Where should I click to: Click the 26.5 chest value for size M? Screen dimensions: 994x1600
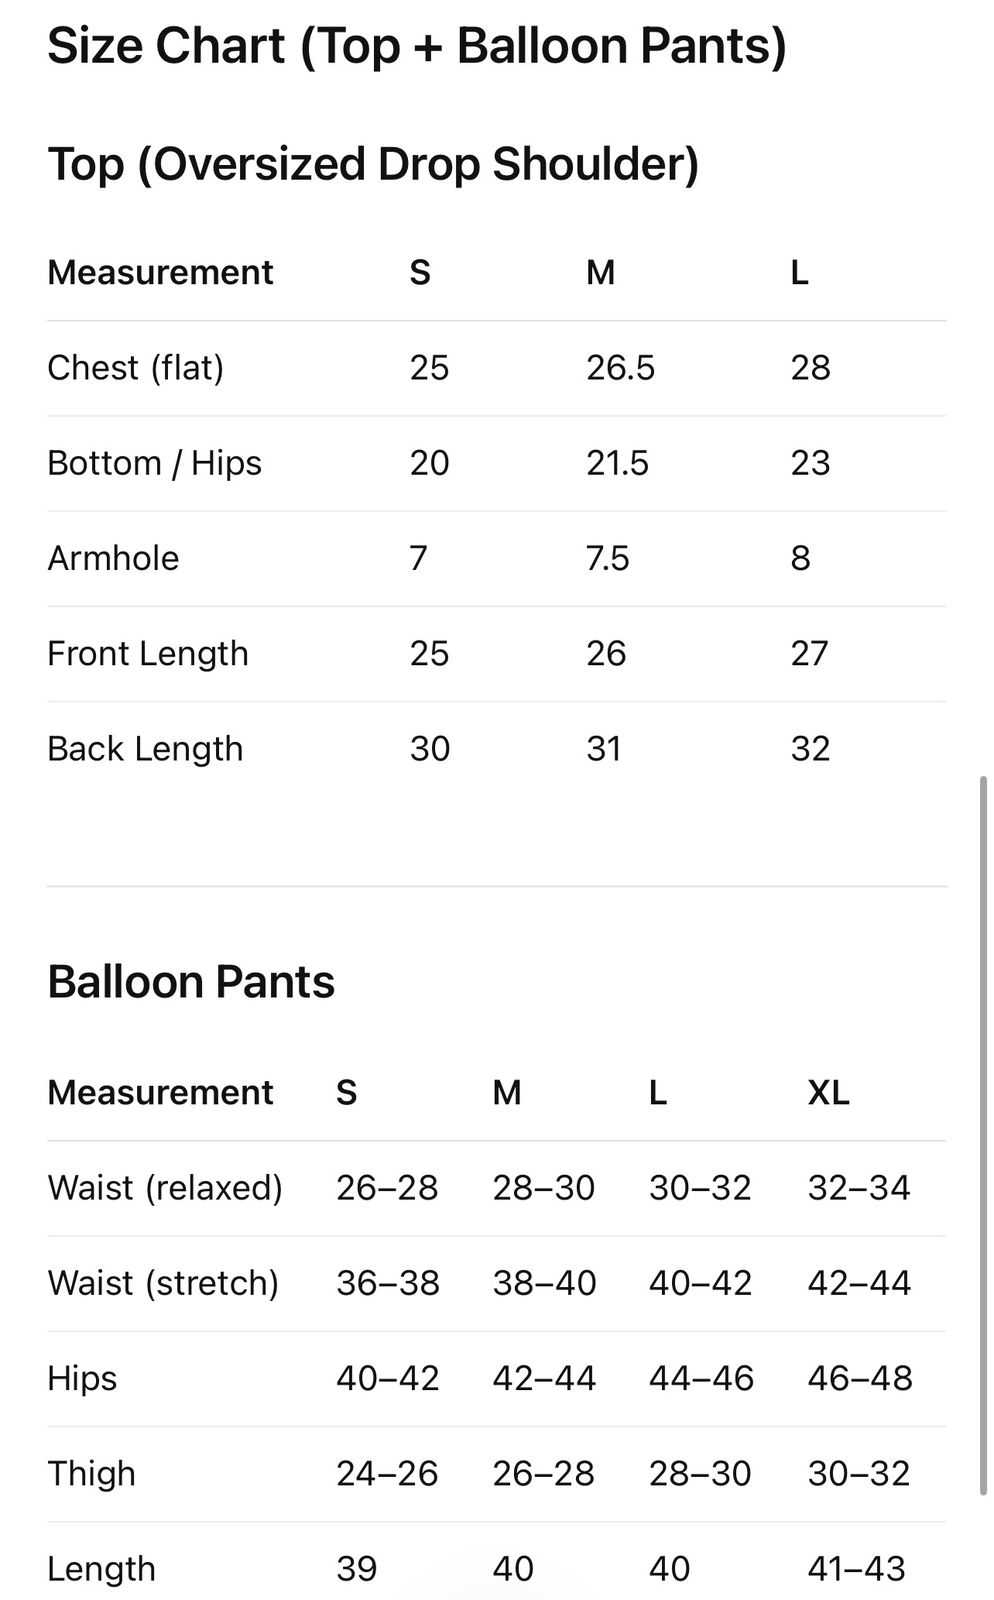620,368
